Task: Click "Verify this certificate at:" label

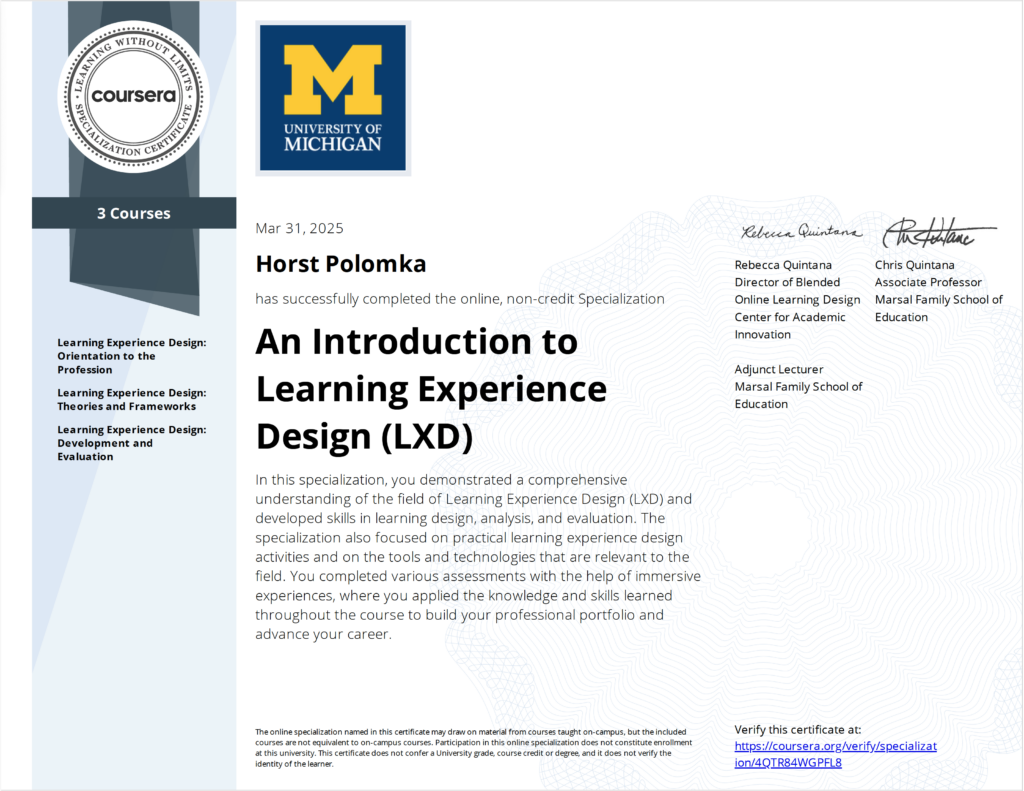Action: click(797, 730)
